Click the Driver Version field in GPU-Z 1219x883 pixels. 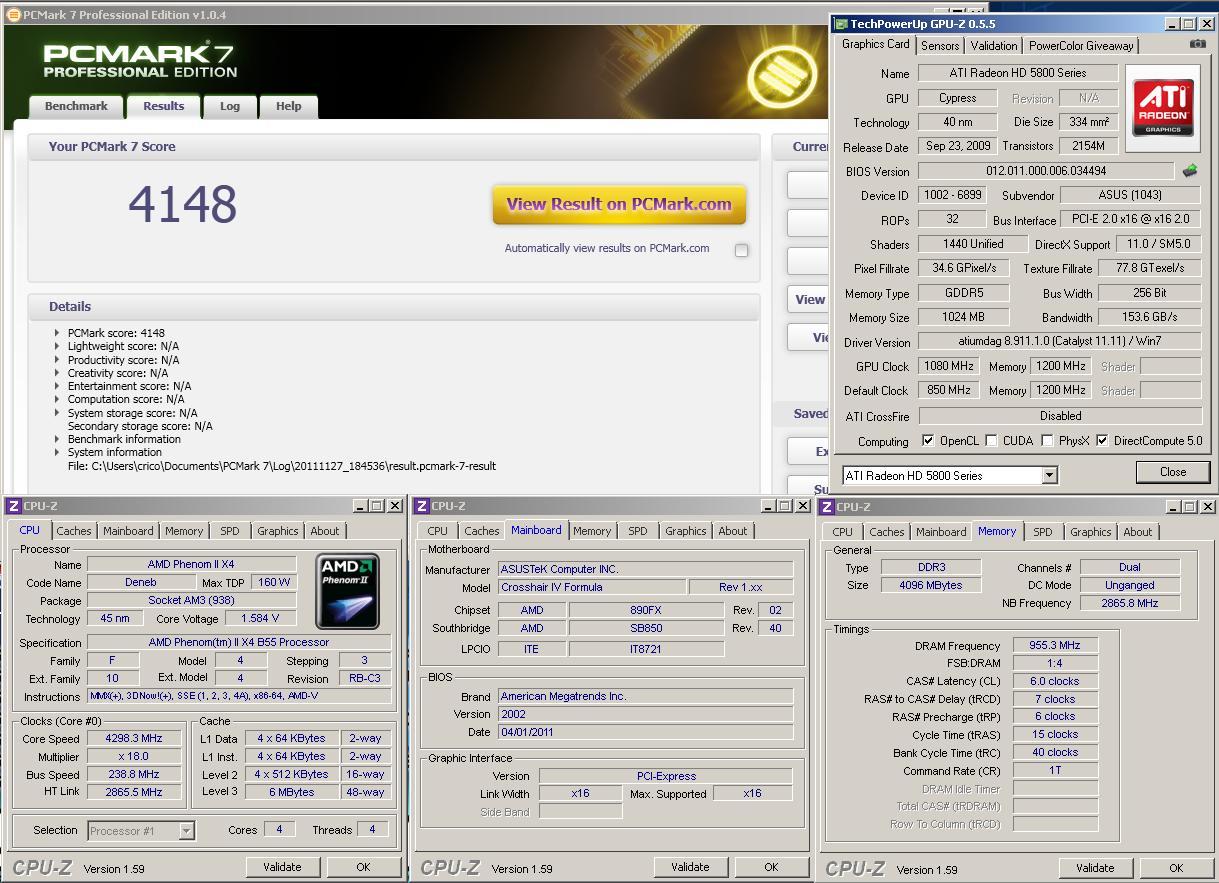[1060, 342]
